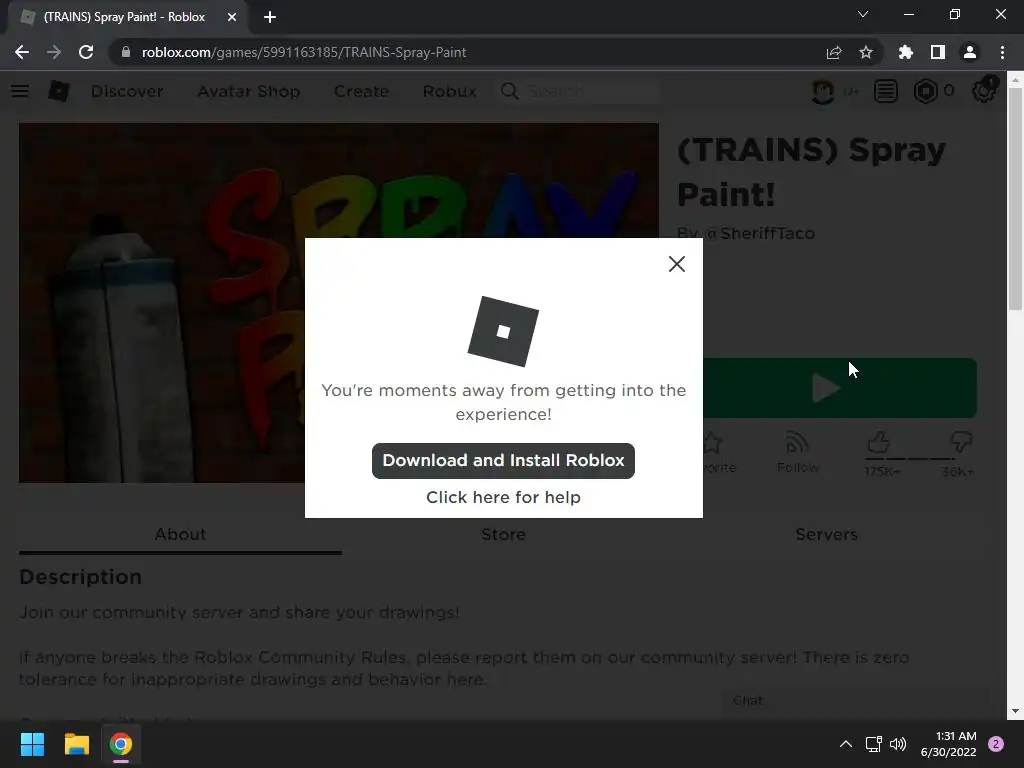This screenshot has height=768, width=1024.
Task: Open the Robux page
Action: tap(449, 91)
